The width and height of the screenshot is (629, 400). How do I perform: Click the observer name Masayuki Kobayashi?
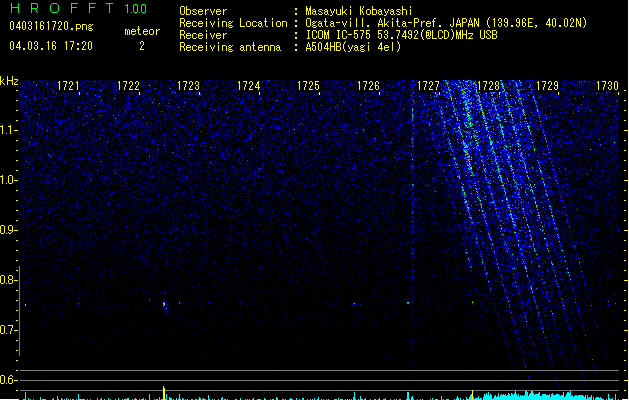(359, 11)
